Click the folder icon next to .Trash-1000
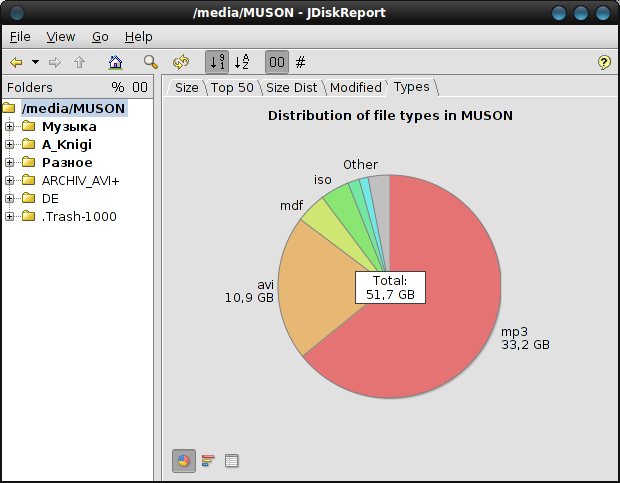 click(x=28, y=216)
